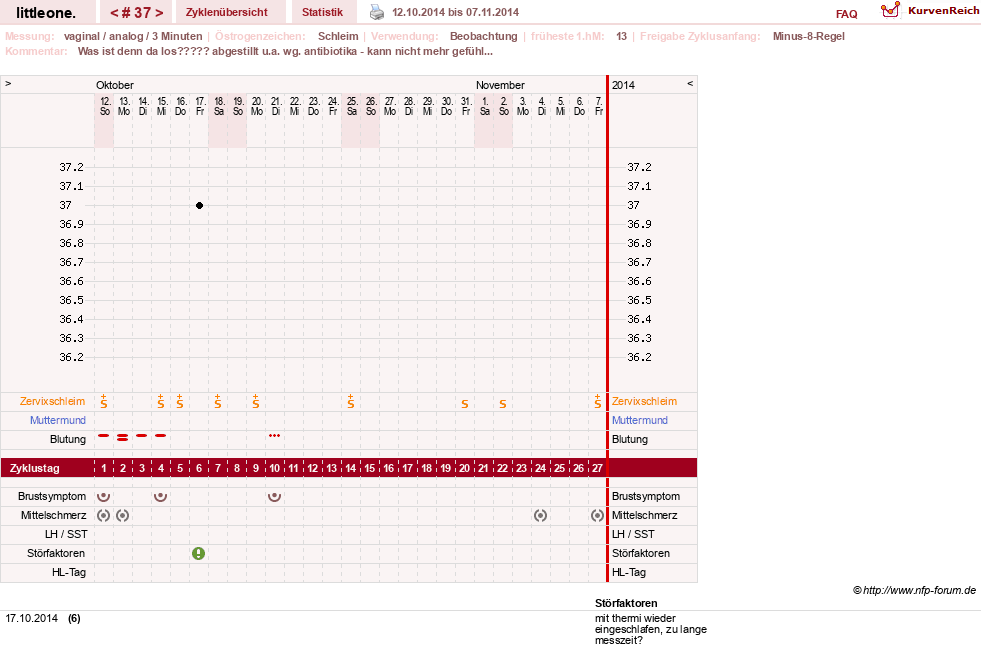The height and width of the screenshot is (670, 981).
Task: Select the black temperature dot at 37
Action: 199,205
